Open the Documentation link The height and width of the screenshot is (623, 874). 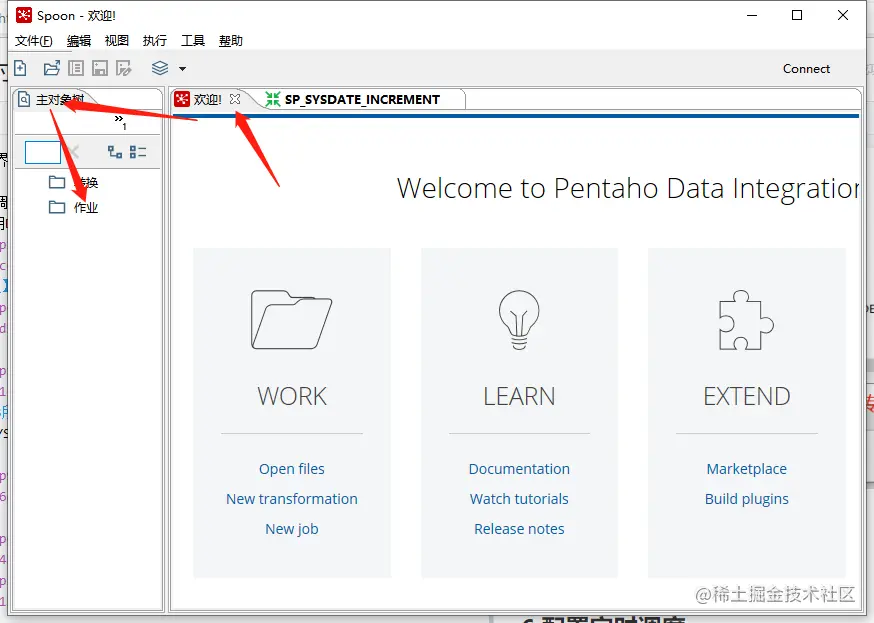(x=519, y=469)
